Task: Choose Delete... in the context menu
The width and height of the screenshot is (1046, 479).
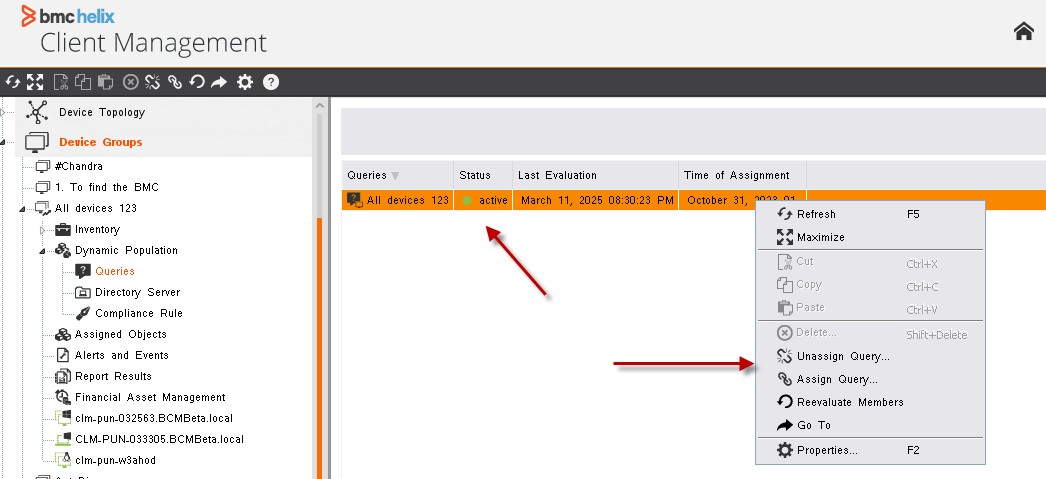Action: (870, 333)
